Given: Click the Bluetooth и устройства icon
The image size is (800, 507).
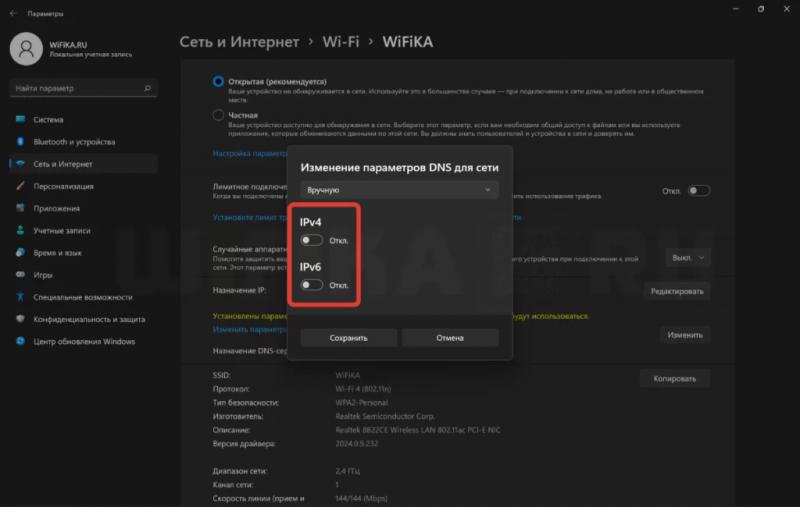Looking at the screenshot, I should [20, 142].
